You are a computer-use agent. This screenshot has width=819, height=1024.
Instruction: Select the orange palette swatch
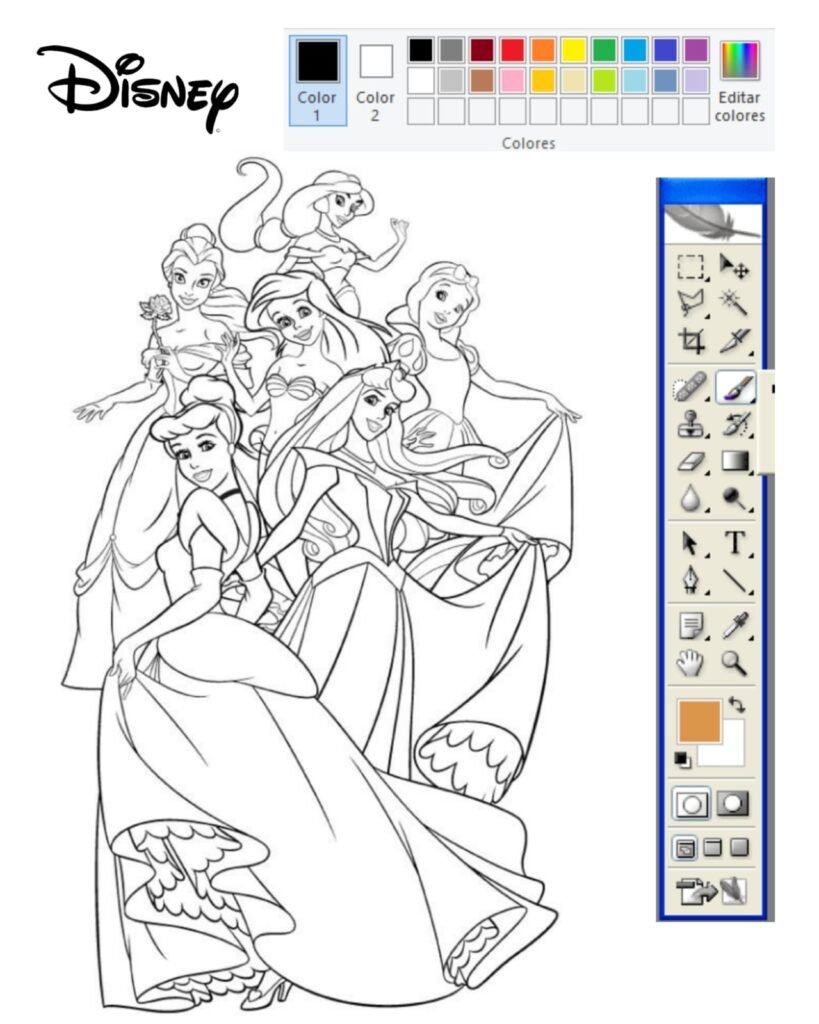543,50
